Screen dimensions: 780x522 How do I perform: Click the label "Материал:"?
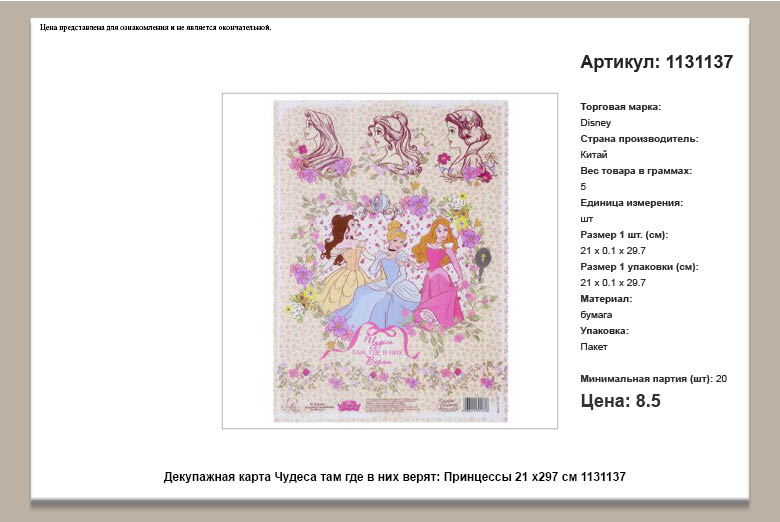point(606,299)
